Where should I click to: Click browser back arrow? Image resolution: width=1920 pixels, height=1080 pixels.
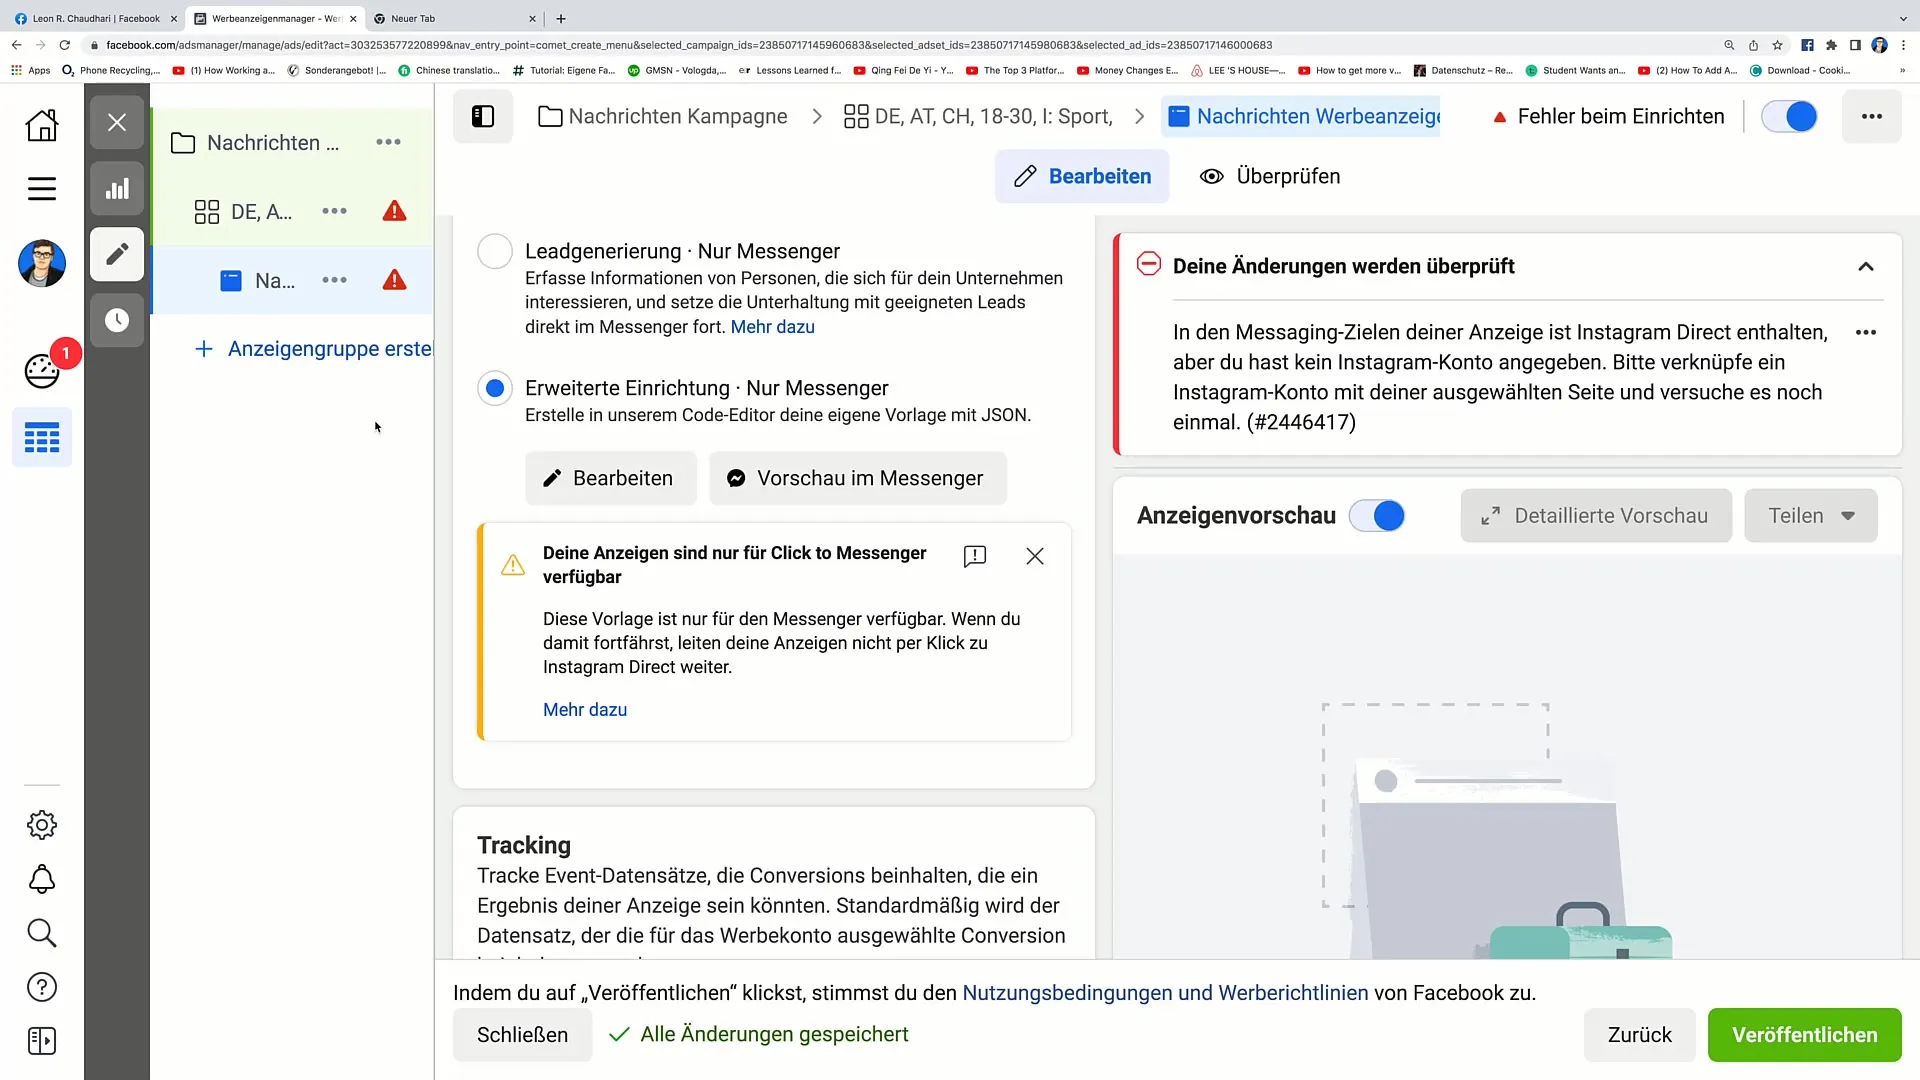point(17,45)
